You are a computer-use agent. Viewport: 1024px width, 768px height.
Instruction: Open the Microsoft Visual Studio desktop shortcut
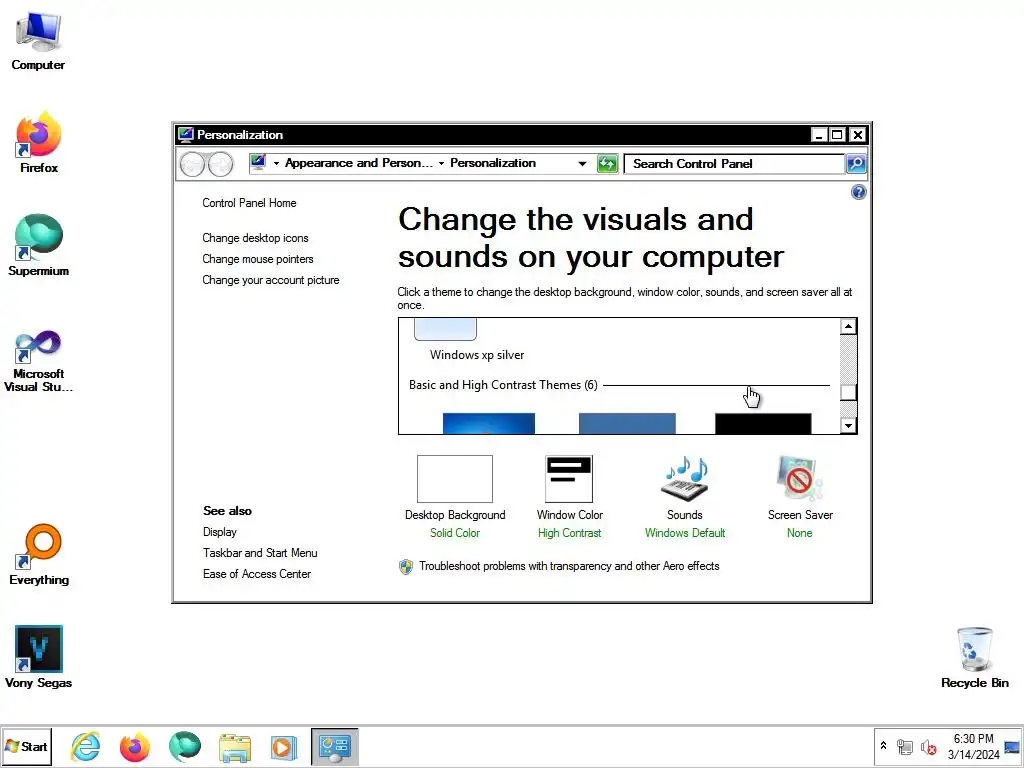coord(38,360)
